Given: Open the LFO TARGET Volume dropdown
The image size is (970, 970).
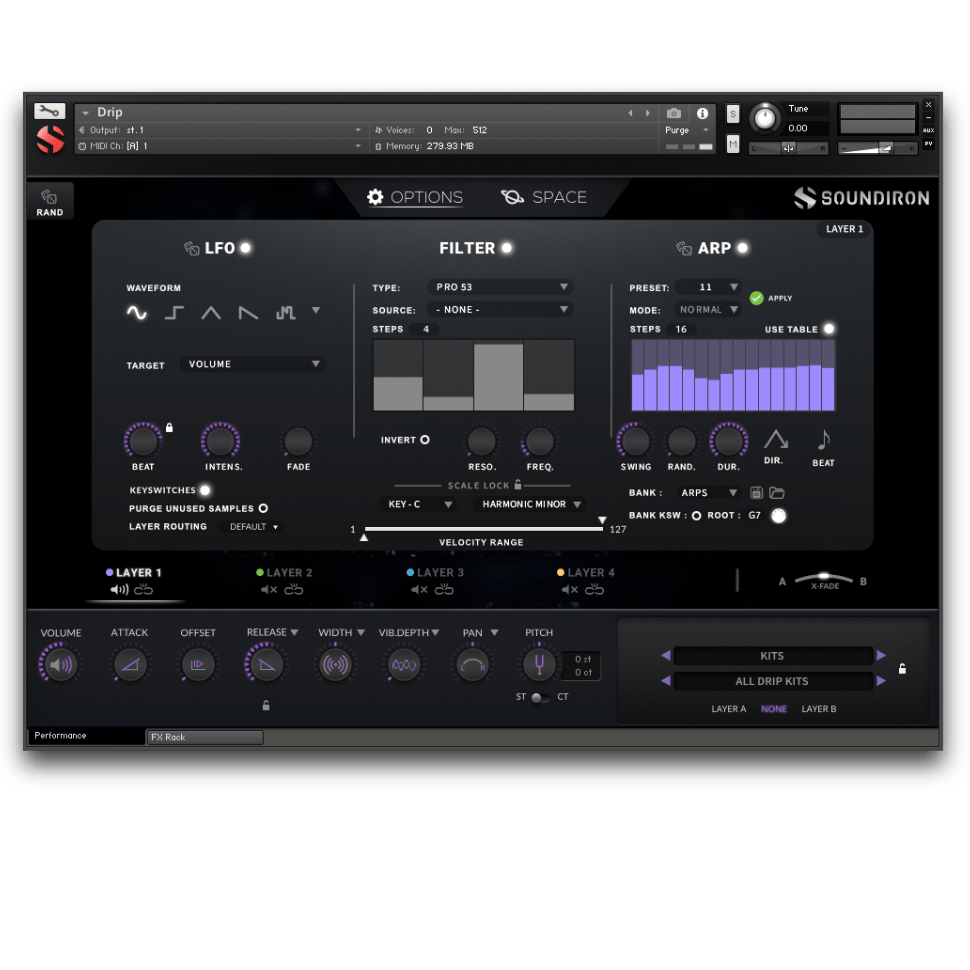Looking at the screenshot, I should pos(252,364).
